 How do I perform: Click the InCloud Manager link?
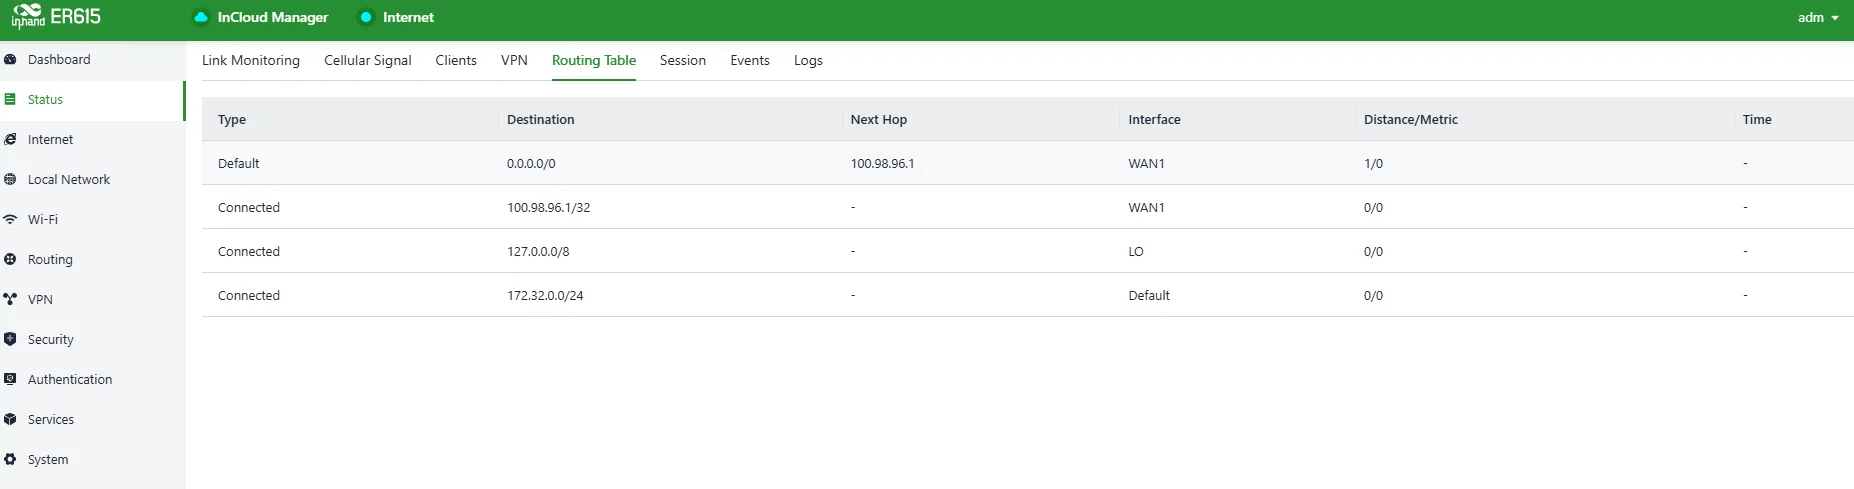(x=273, y=17)
